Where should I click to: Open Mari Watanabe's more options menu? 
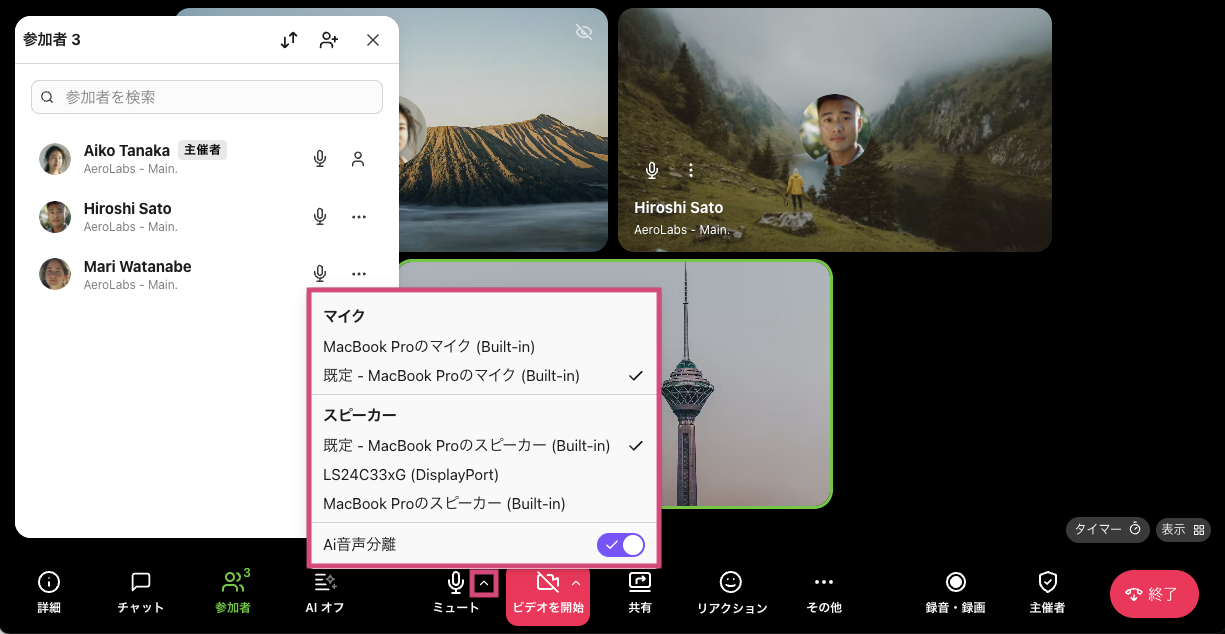click(358, 273)
